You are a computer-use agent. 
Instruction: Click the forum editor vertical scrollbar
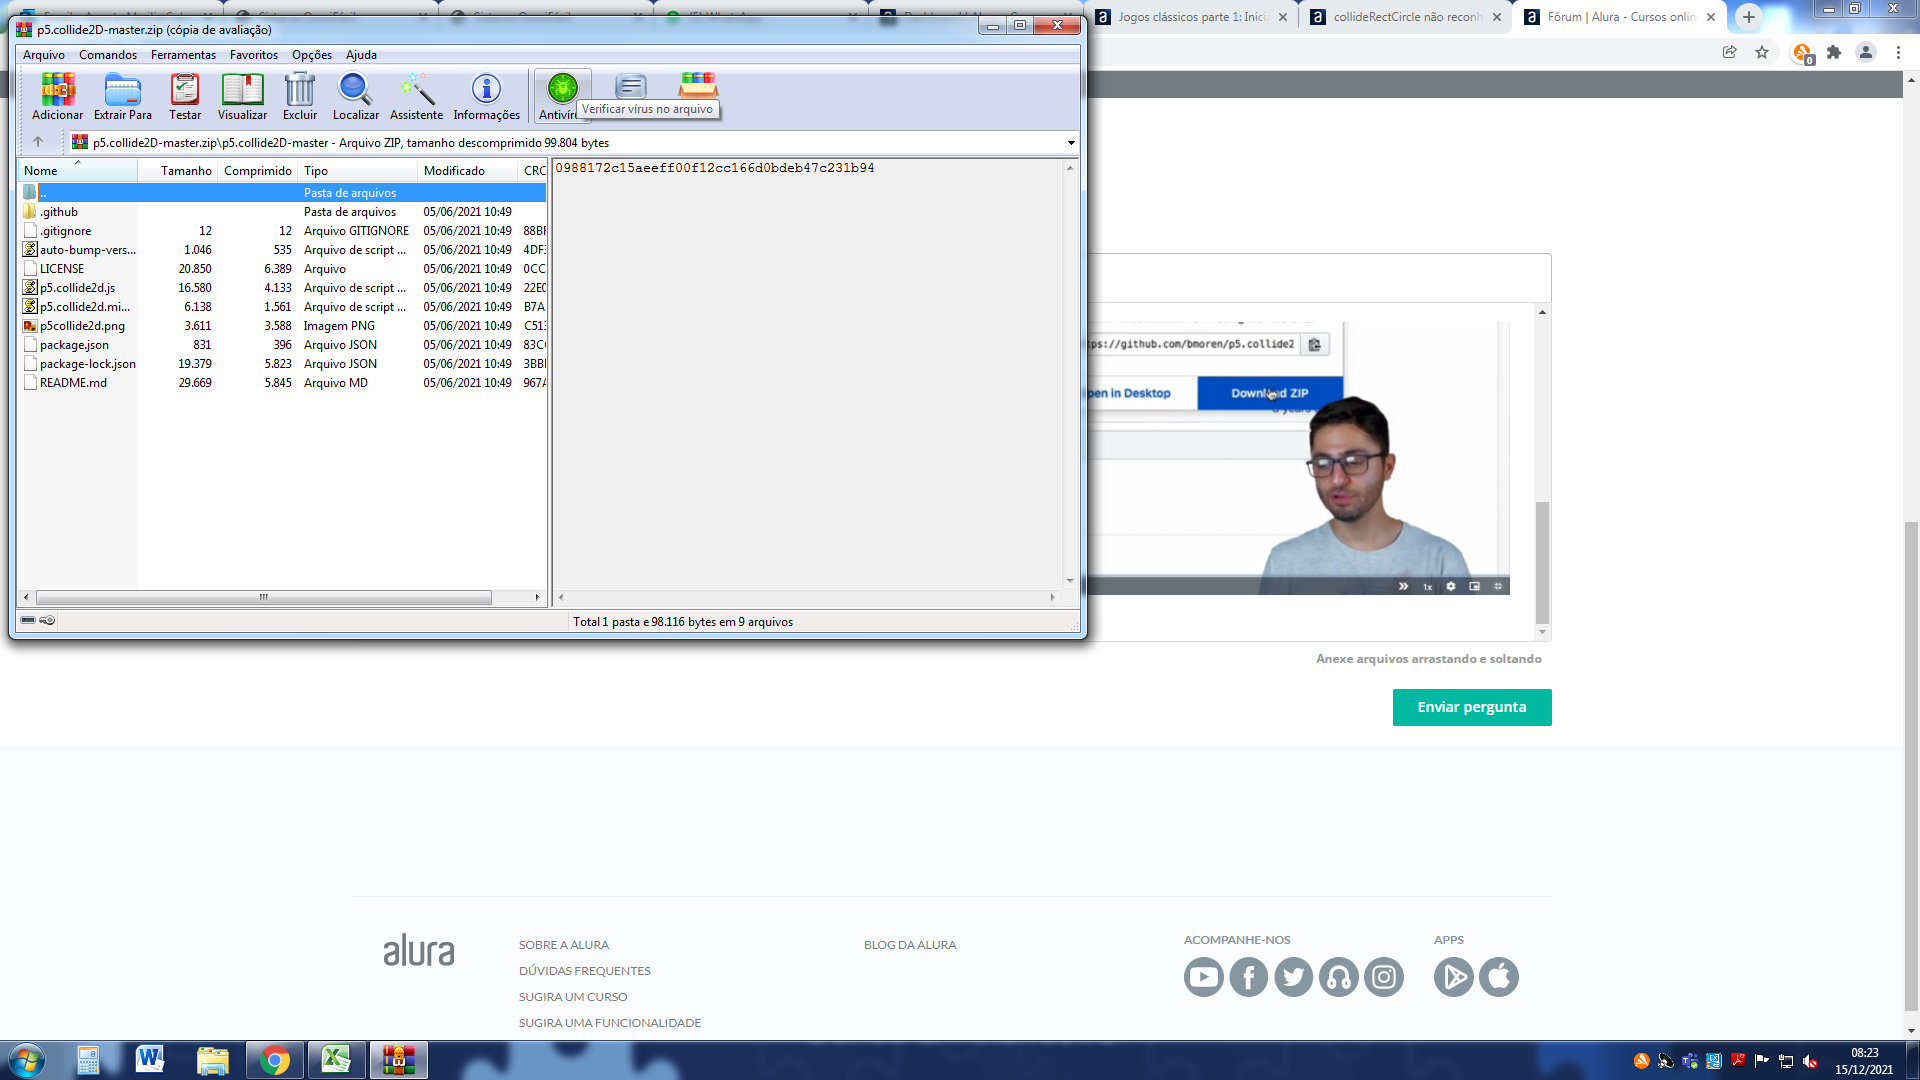[1542, 562]
